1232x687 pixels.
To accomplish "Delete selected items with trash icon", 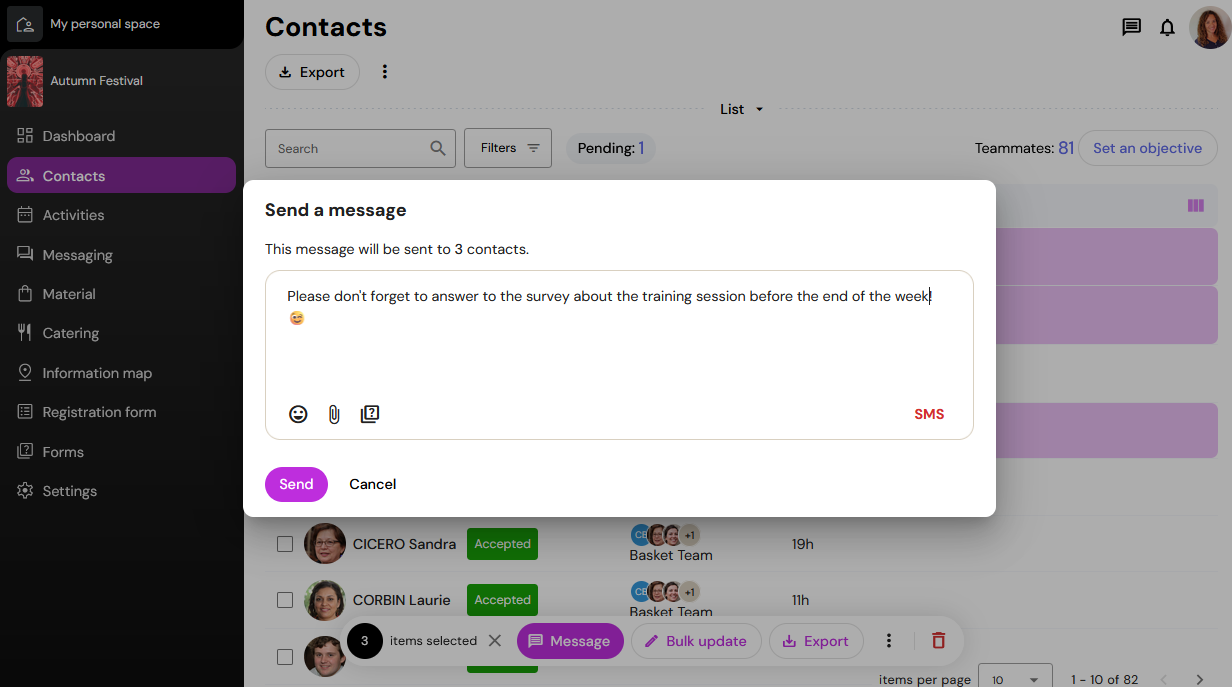I will tap(938, 641).
